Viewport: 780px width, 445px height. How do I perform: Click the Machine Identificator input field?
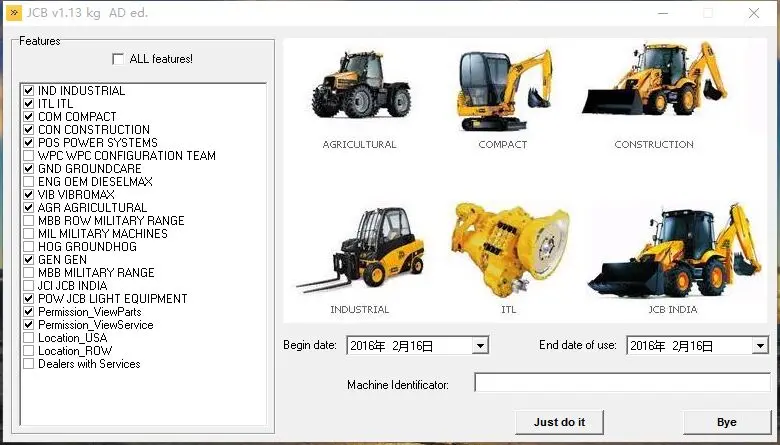[623, 382]
